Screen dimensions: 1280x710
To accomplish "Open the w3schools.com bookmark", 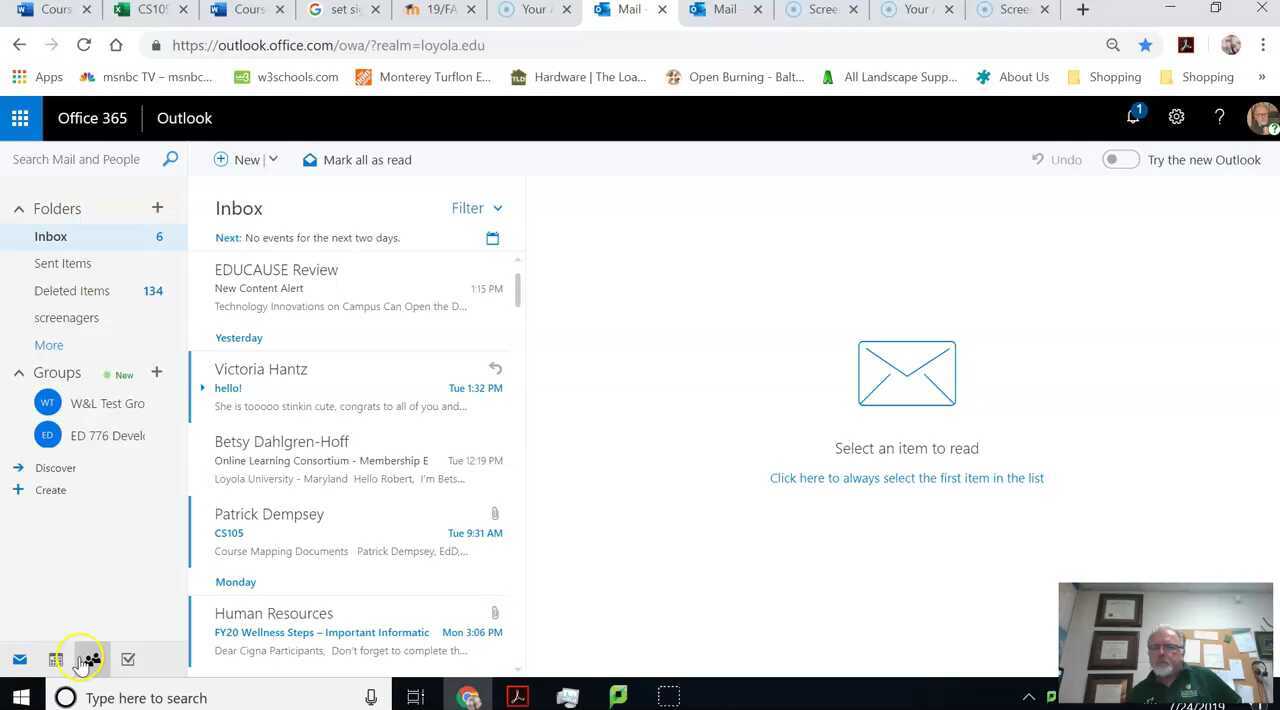I will (x=286, y=77).
